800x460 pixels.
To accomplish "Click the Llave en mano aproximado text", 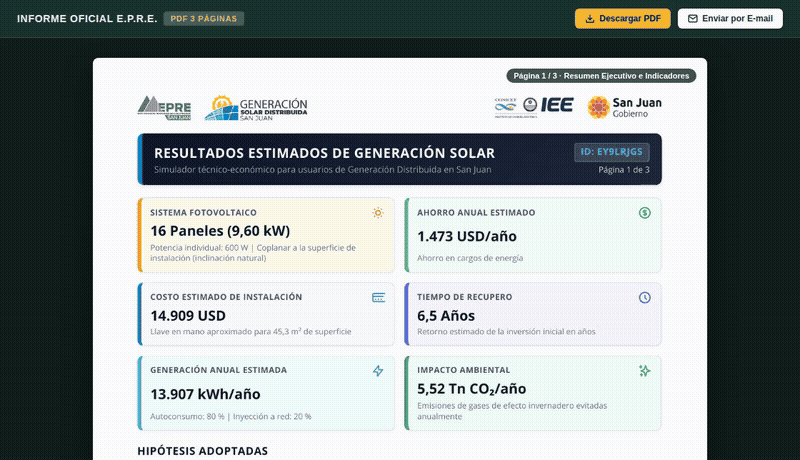I will [x=251, y=331].
